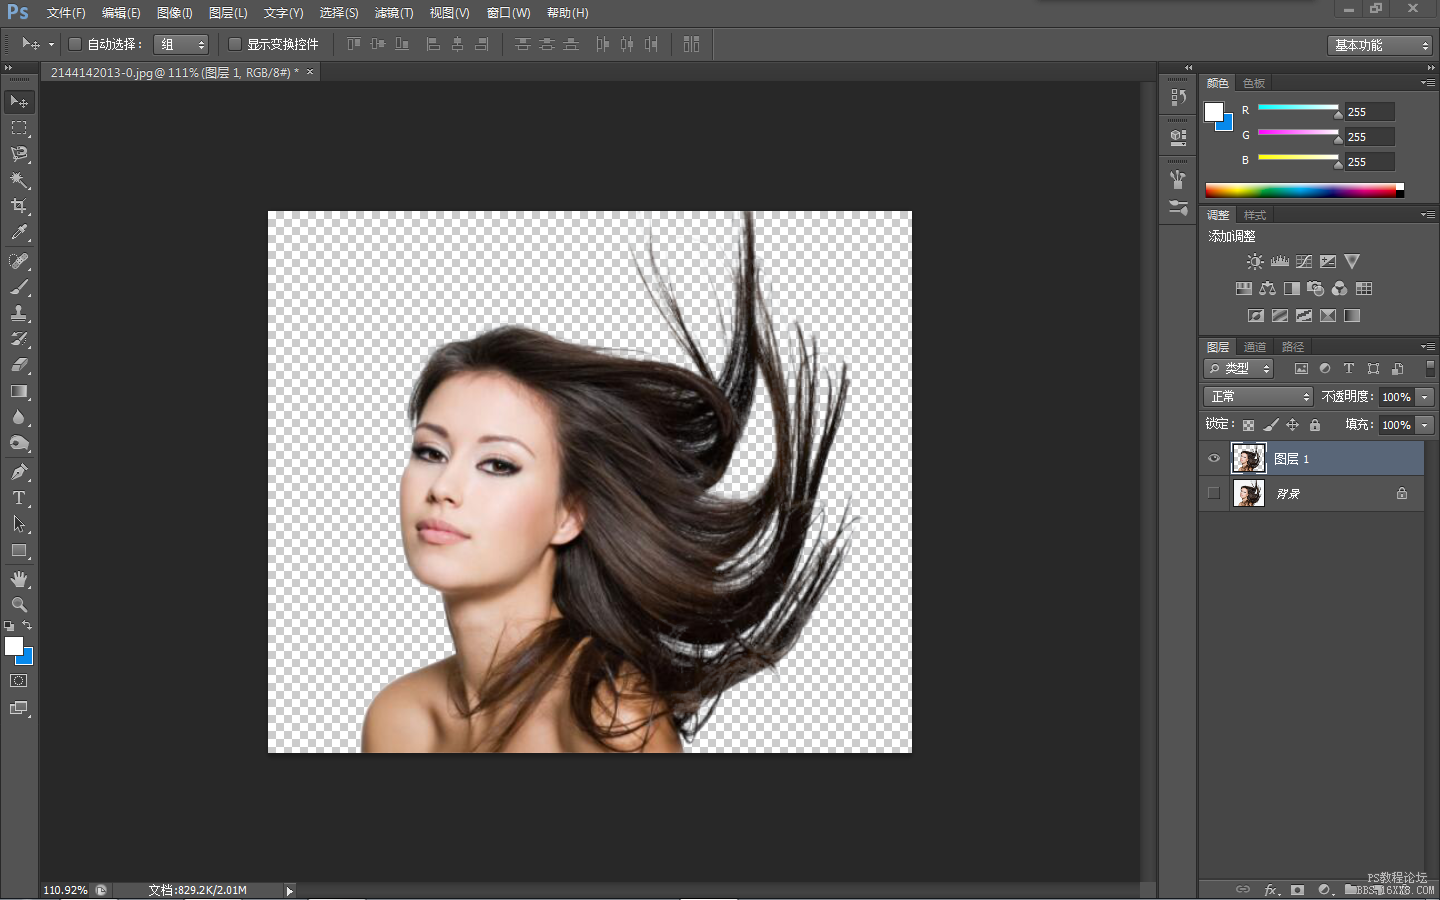The width and height of the screenshot is (1440, 900).
Task: Select the Magic Wand tool
Action: 19,180
